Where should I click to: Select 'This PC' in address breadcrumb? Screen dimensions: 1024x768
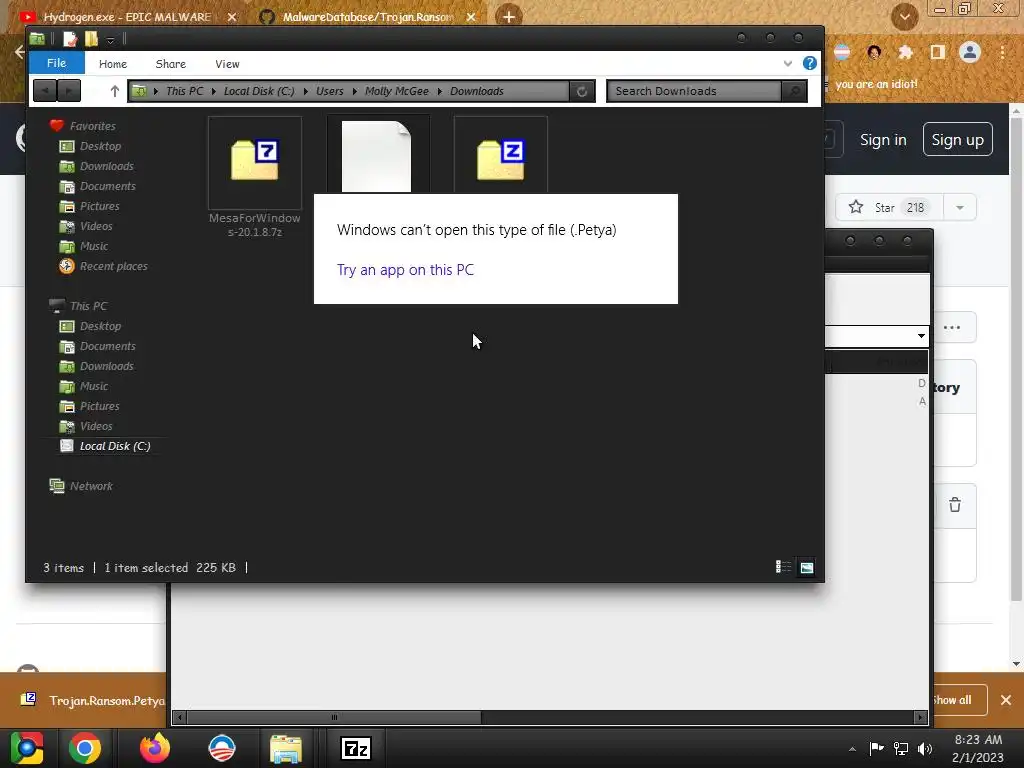pyautogui.click(x=185, y=91)
